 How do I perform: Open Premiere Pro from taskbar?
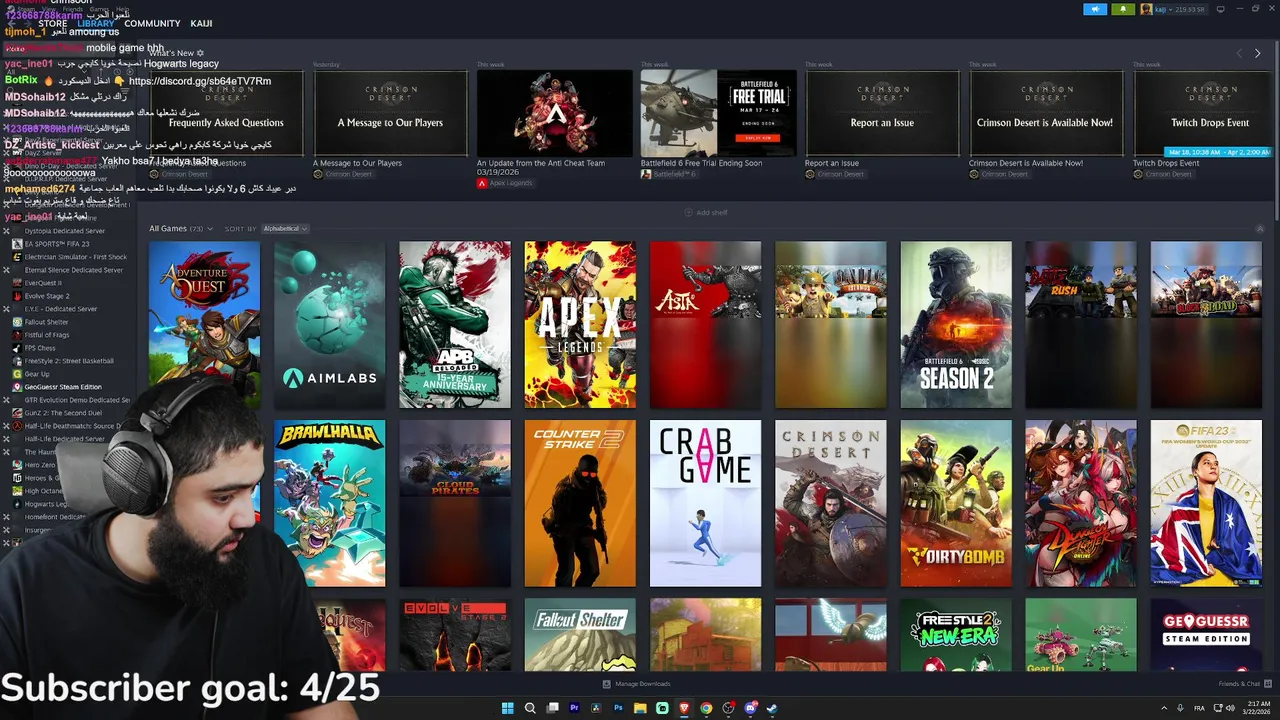pos(574,708)
